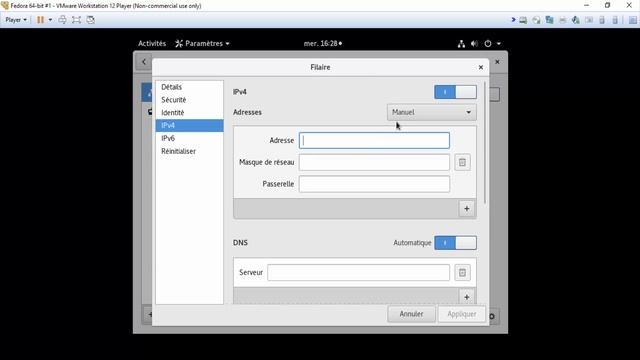Expand the pause button options arrow

click(x=50, y=20)
